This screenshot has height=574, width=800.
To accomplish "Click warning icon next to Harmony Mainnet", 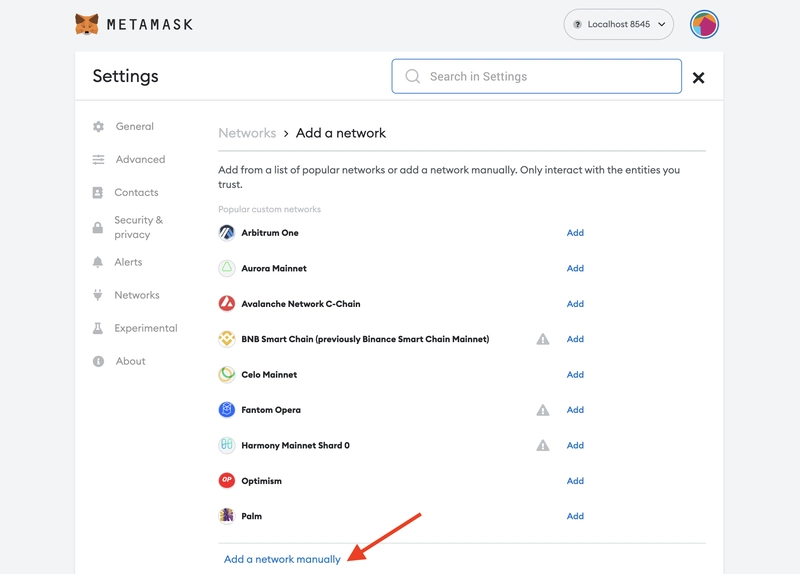I will [543, 445].
